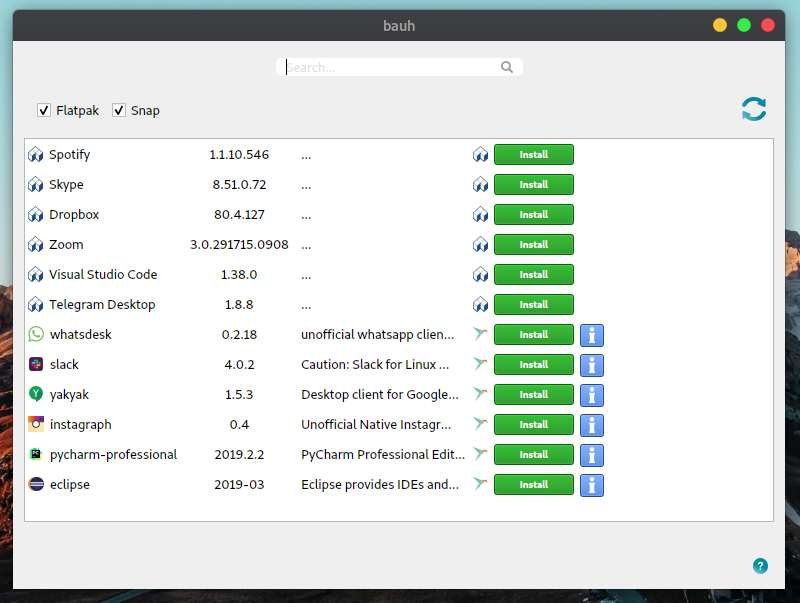Click the Skype app icon
800x603 pixels.
tap(36, 185)
